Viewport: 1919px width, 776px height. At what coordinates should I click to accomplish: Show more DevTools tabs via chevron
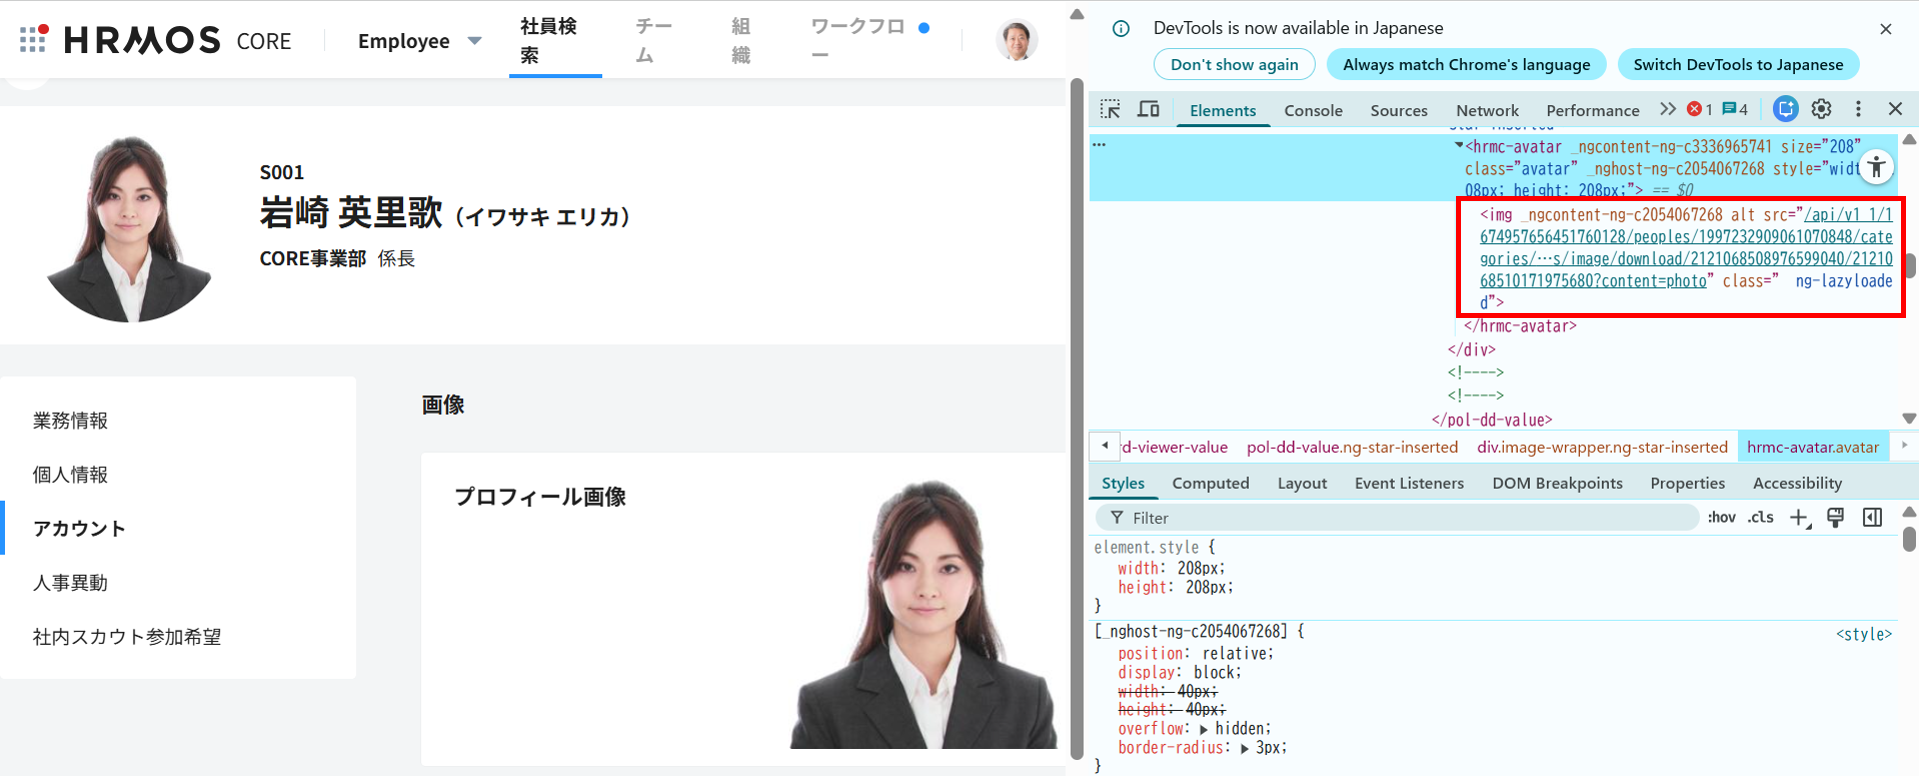click(x=1667, y=109)
